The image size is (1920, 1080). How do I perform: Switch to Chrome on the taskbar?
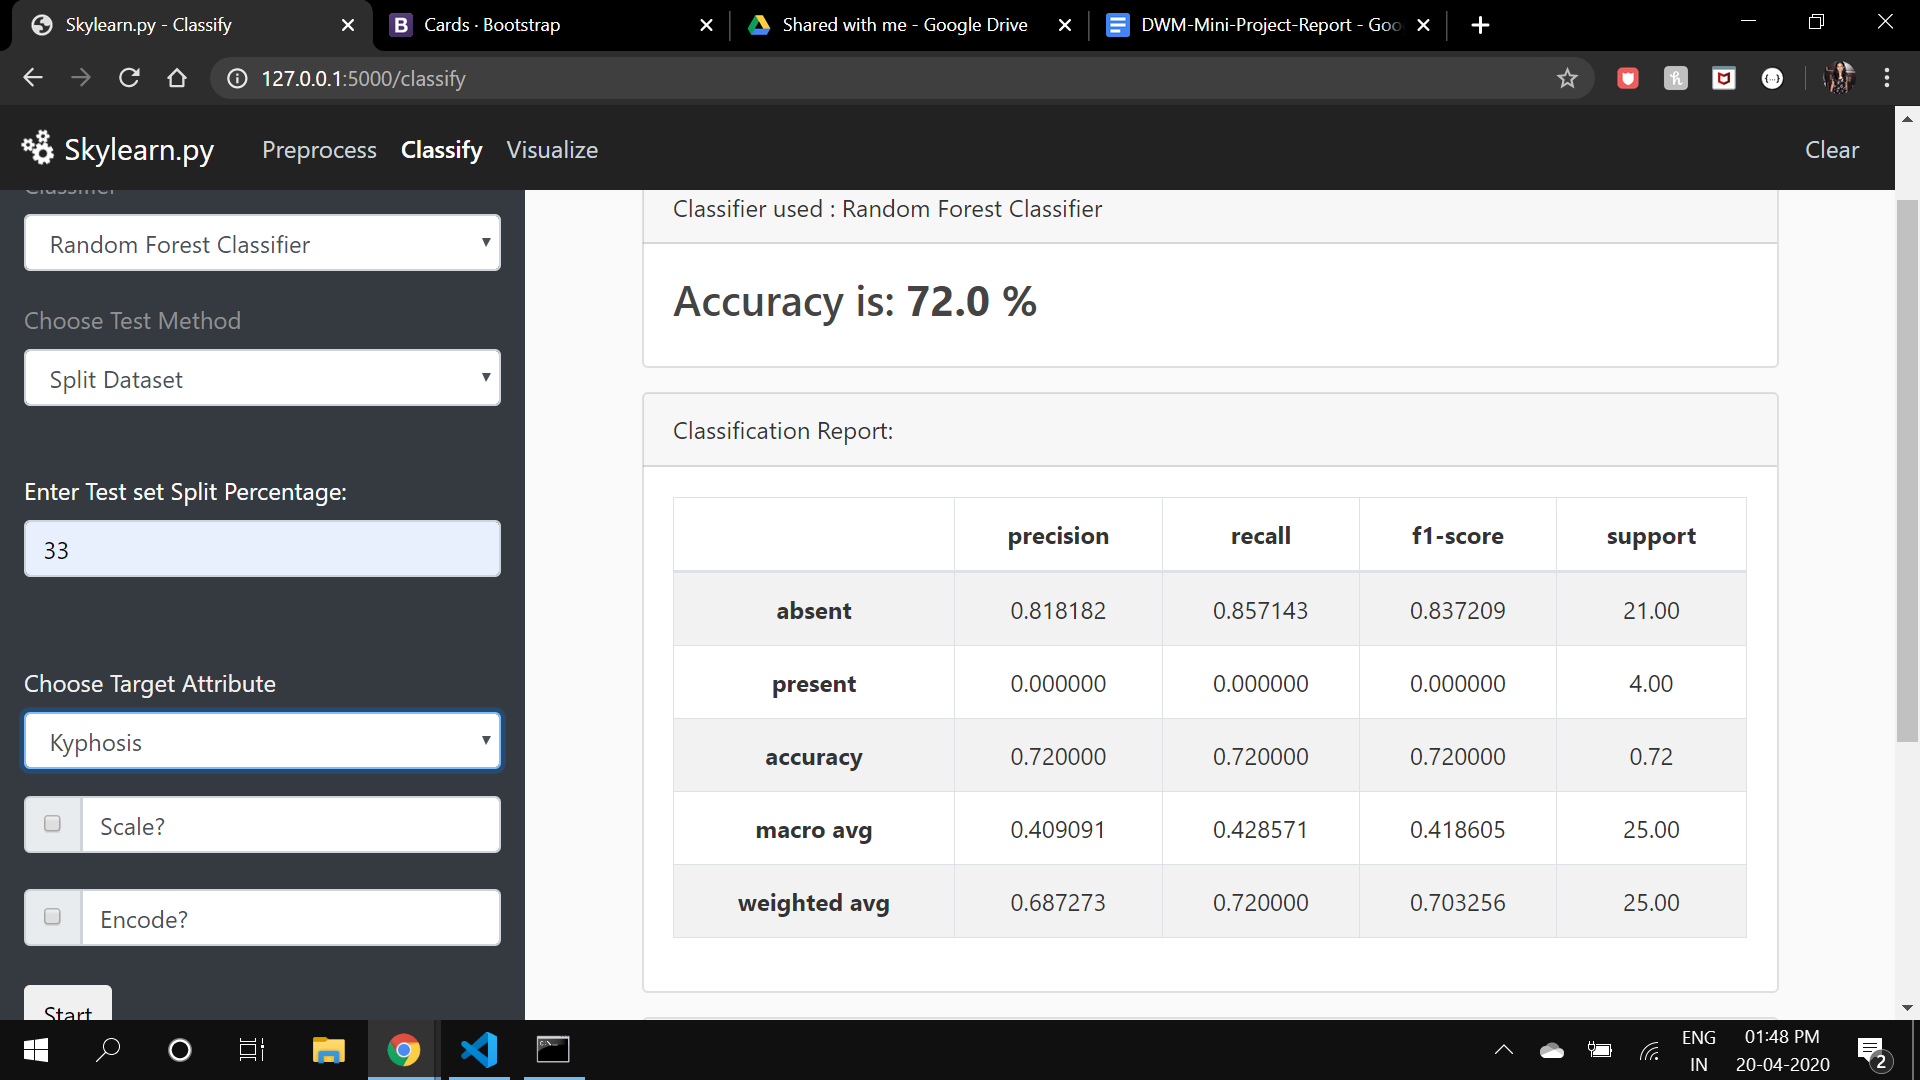pyautogui.click(x=404, y=1050)
